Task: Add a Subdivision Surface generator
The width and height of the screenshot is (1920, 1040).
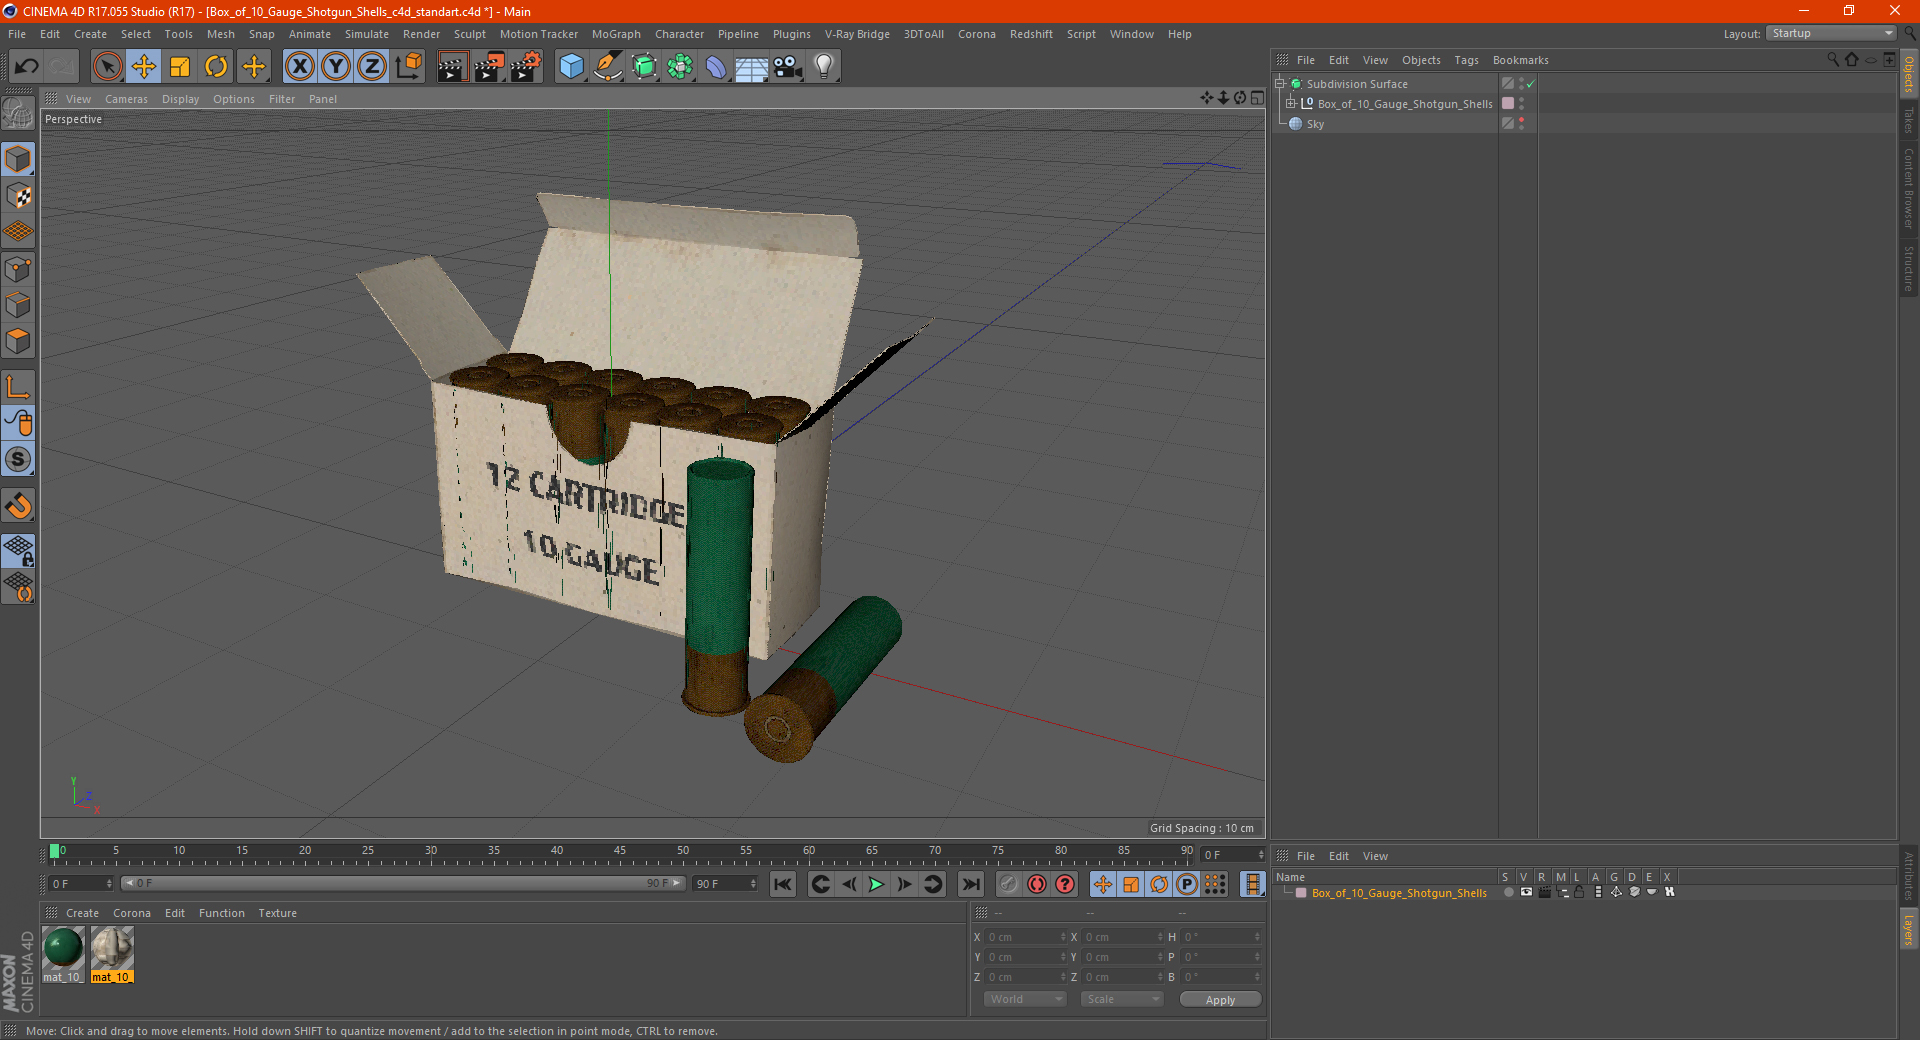Action: [644, 67]
